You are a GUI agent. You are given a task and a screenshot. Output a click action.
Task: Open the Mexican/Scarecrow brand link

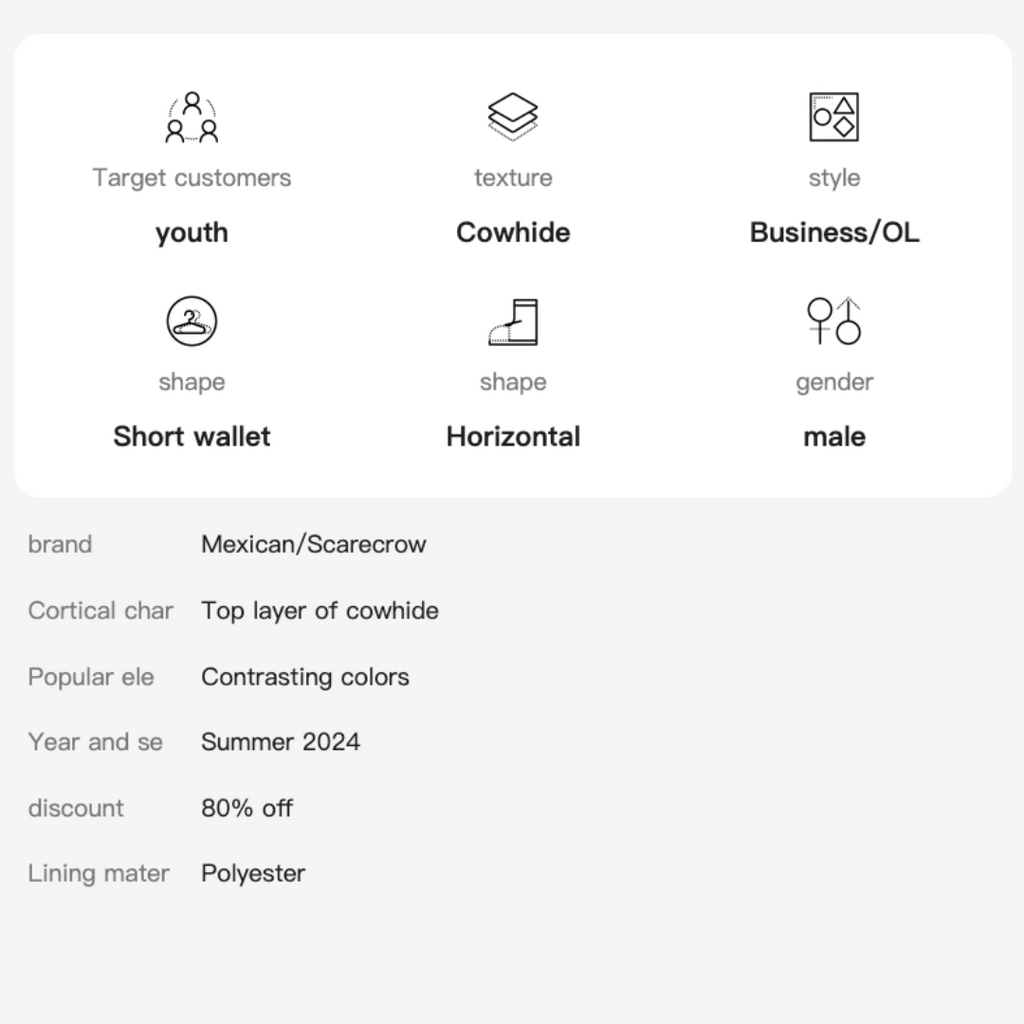click(x=313, y=544)
